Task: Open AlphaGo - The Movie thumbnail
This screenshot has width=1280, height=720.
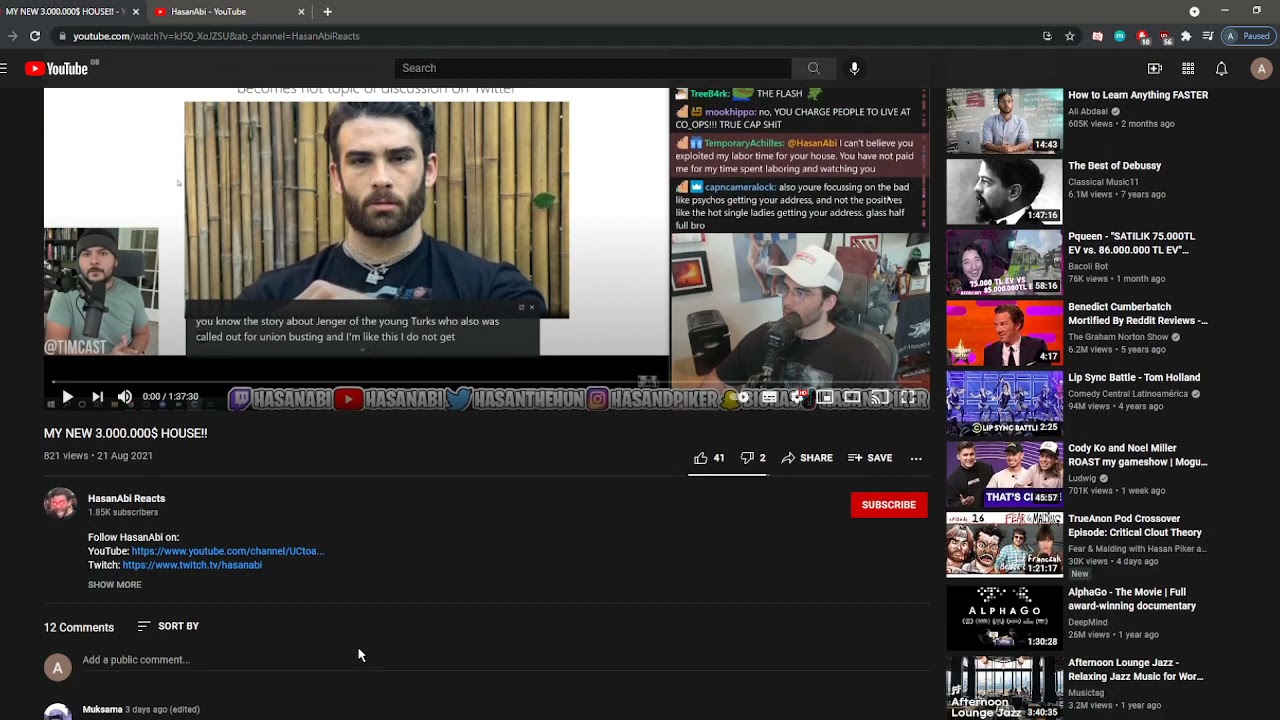Action: click(1004, 618)
